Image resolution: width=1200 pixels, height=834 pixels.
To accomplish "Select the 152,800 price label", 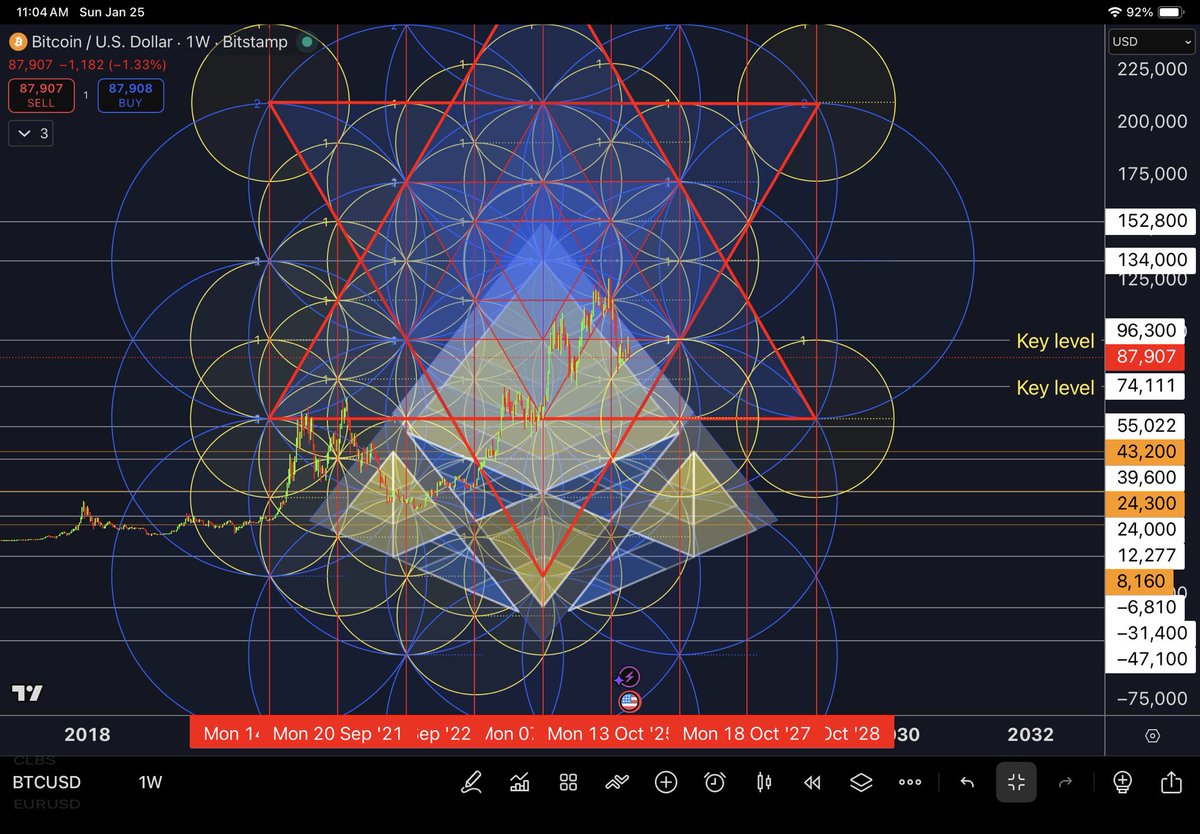I will (x=1150, y=221).
